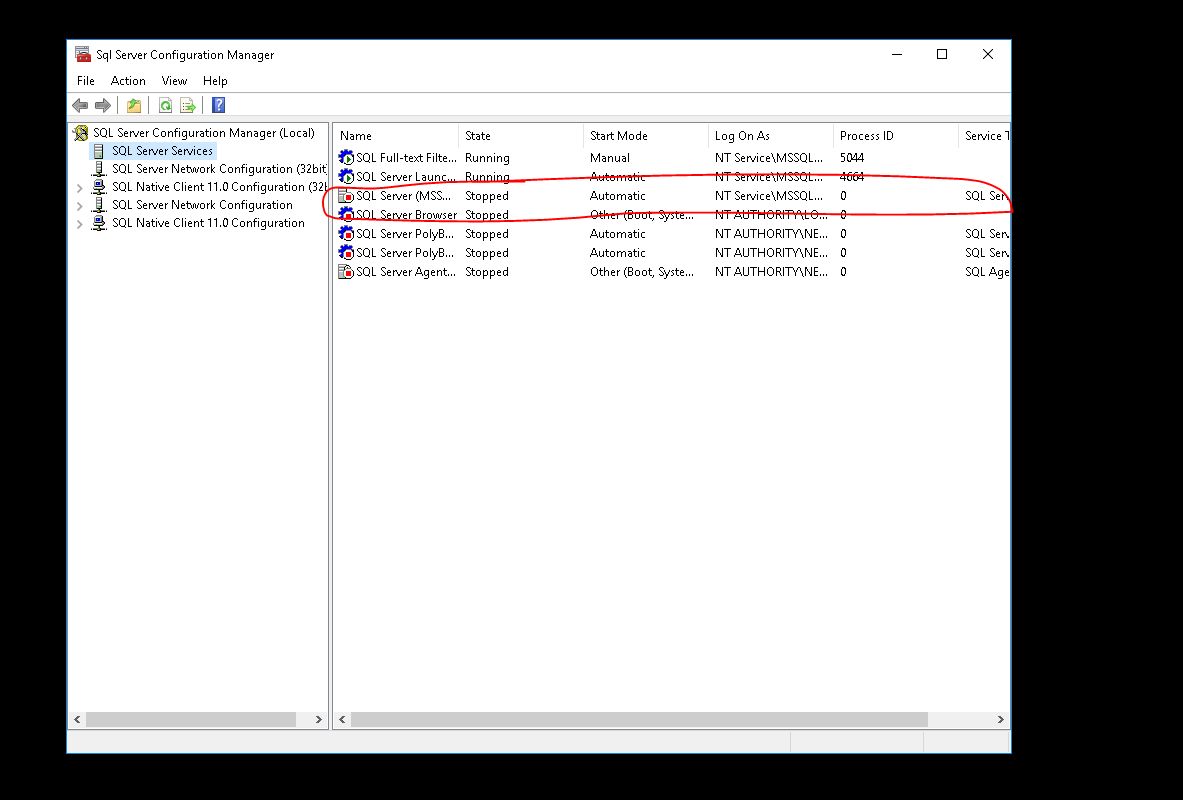This screenshot has height=800, width=1183.
Task: Select SQL Server Services in the tree
Action: [162, 151]
